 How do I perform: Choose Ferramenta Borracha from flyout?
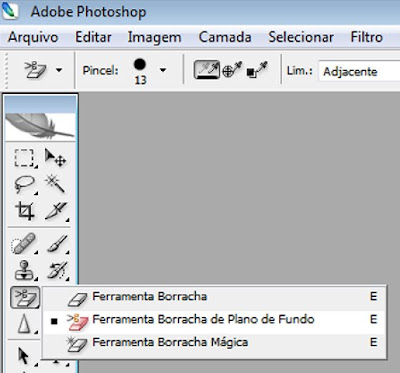pos(214,297)
